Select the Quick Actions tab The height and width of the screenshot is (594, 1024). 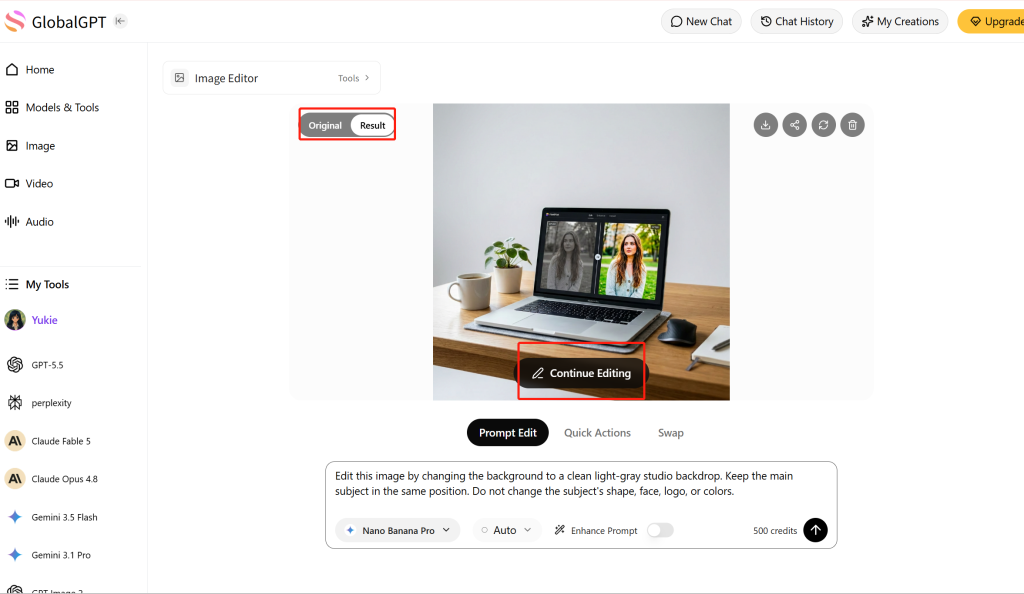(598, 433)
